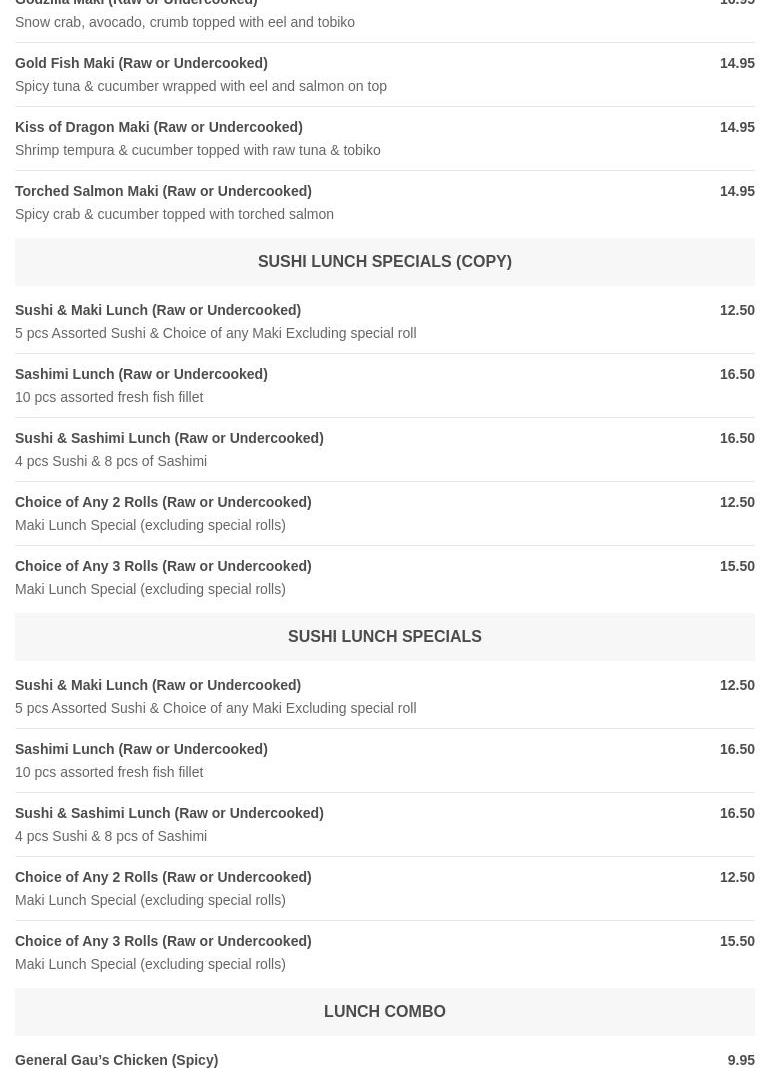Pick Sashimi Lunch in the Copy section
The width and height of the screenshot is (770, 1084).
[x=141, y=374]
